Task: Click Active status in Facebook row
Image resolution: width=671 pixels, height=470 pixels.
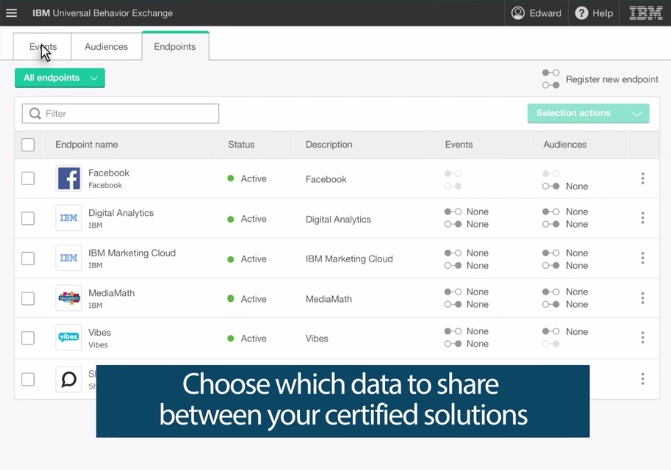Action: tap(247, 178)
